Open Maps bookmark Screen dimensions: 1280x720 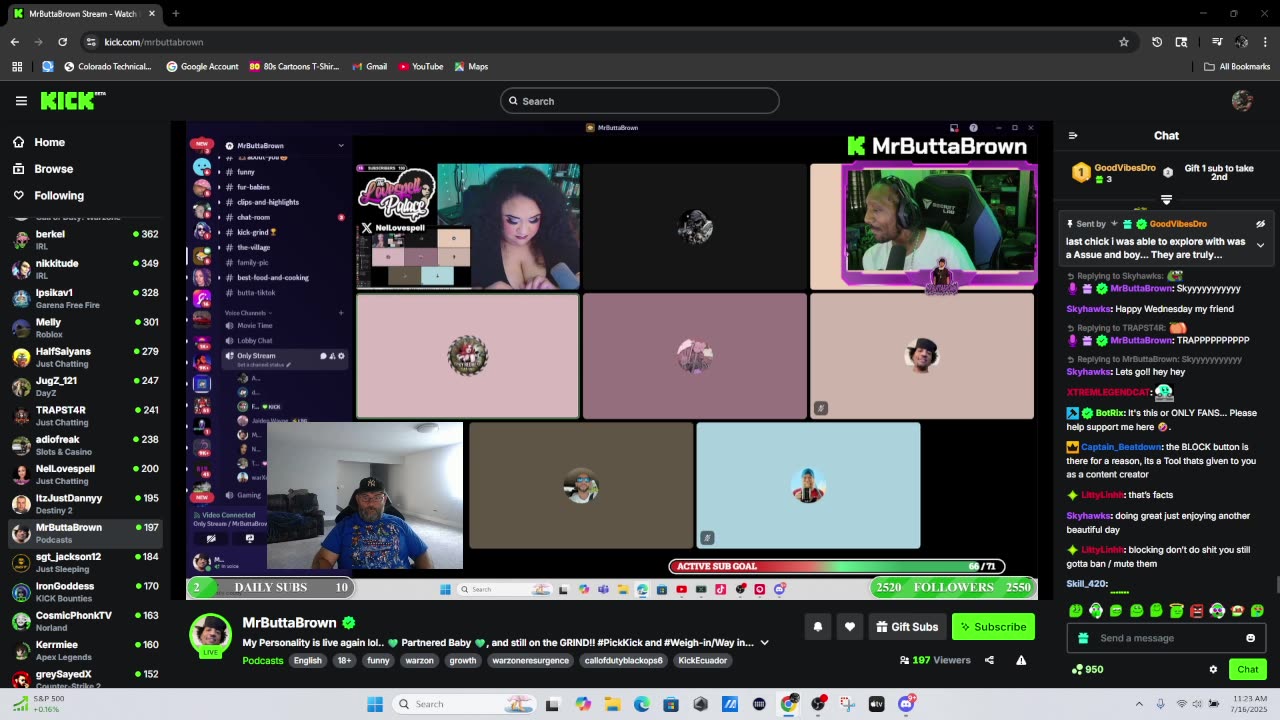pos(471,66)
